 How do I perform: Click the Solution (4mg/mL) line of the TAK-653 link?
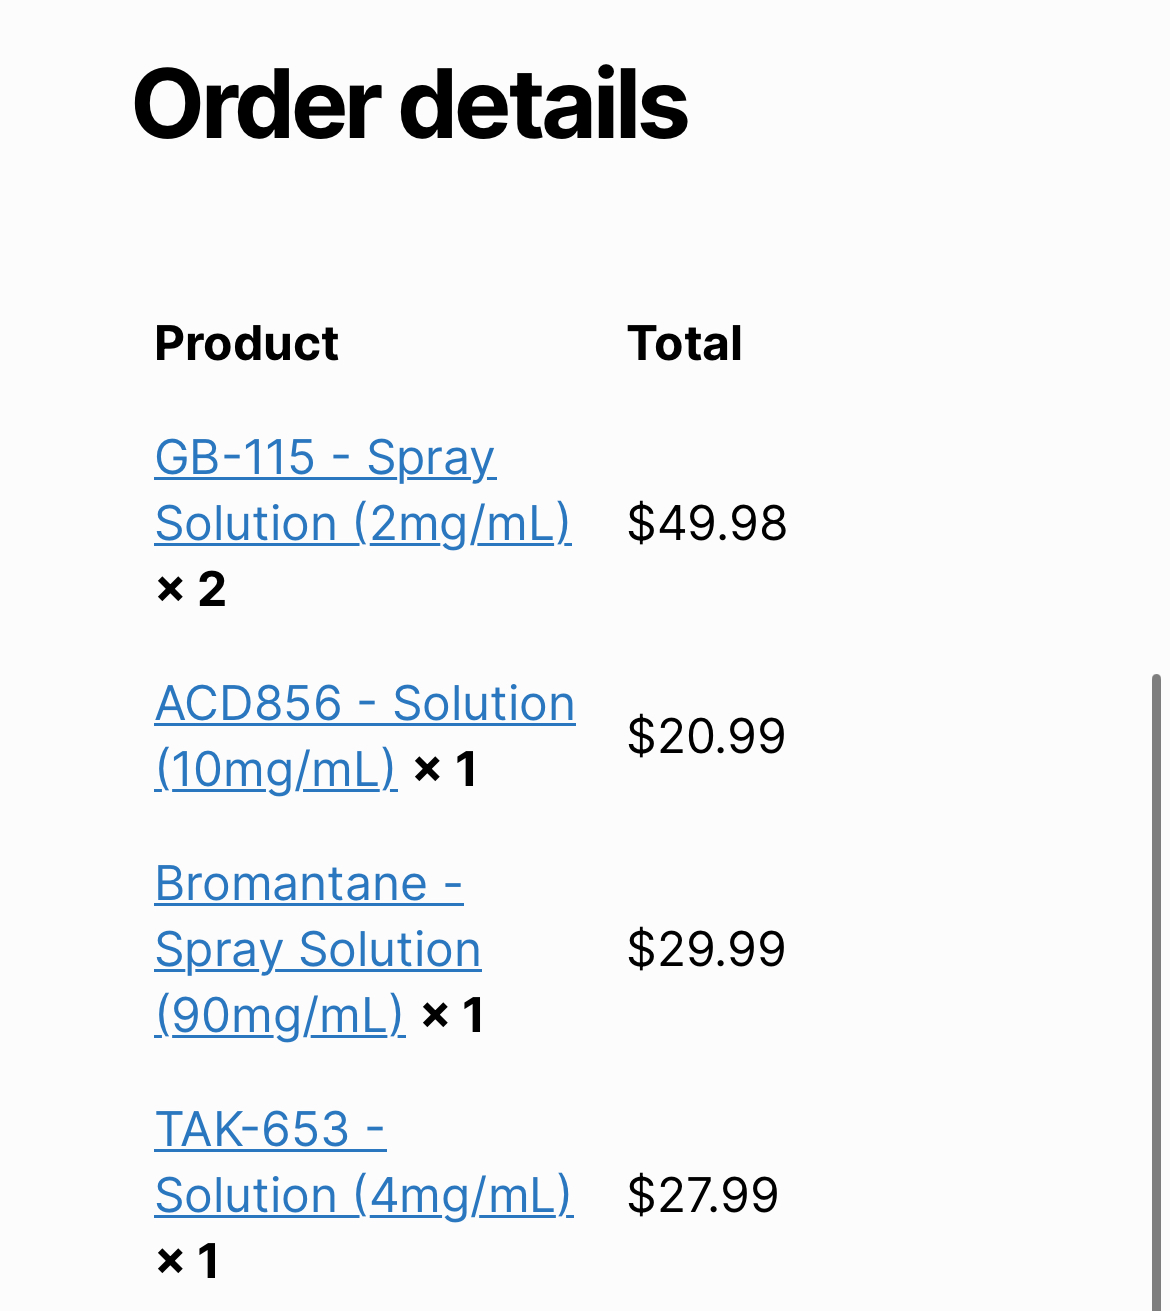click(363, 1196)
